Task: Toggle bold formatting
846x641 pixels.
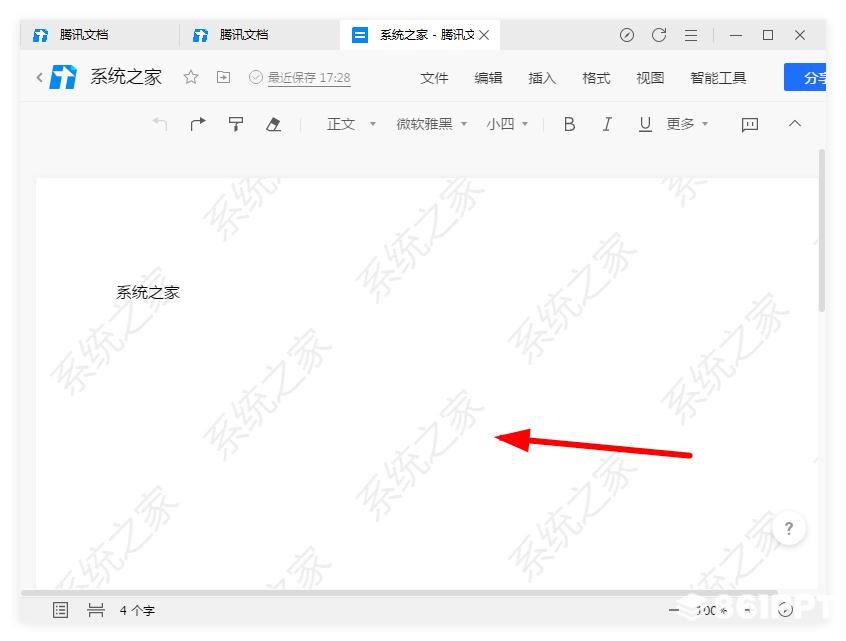Action: point(569,125)
